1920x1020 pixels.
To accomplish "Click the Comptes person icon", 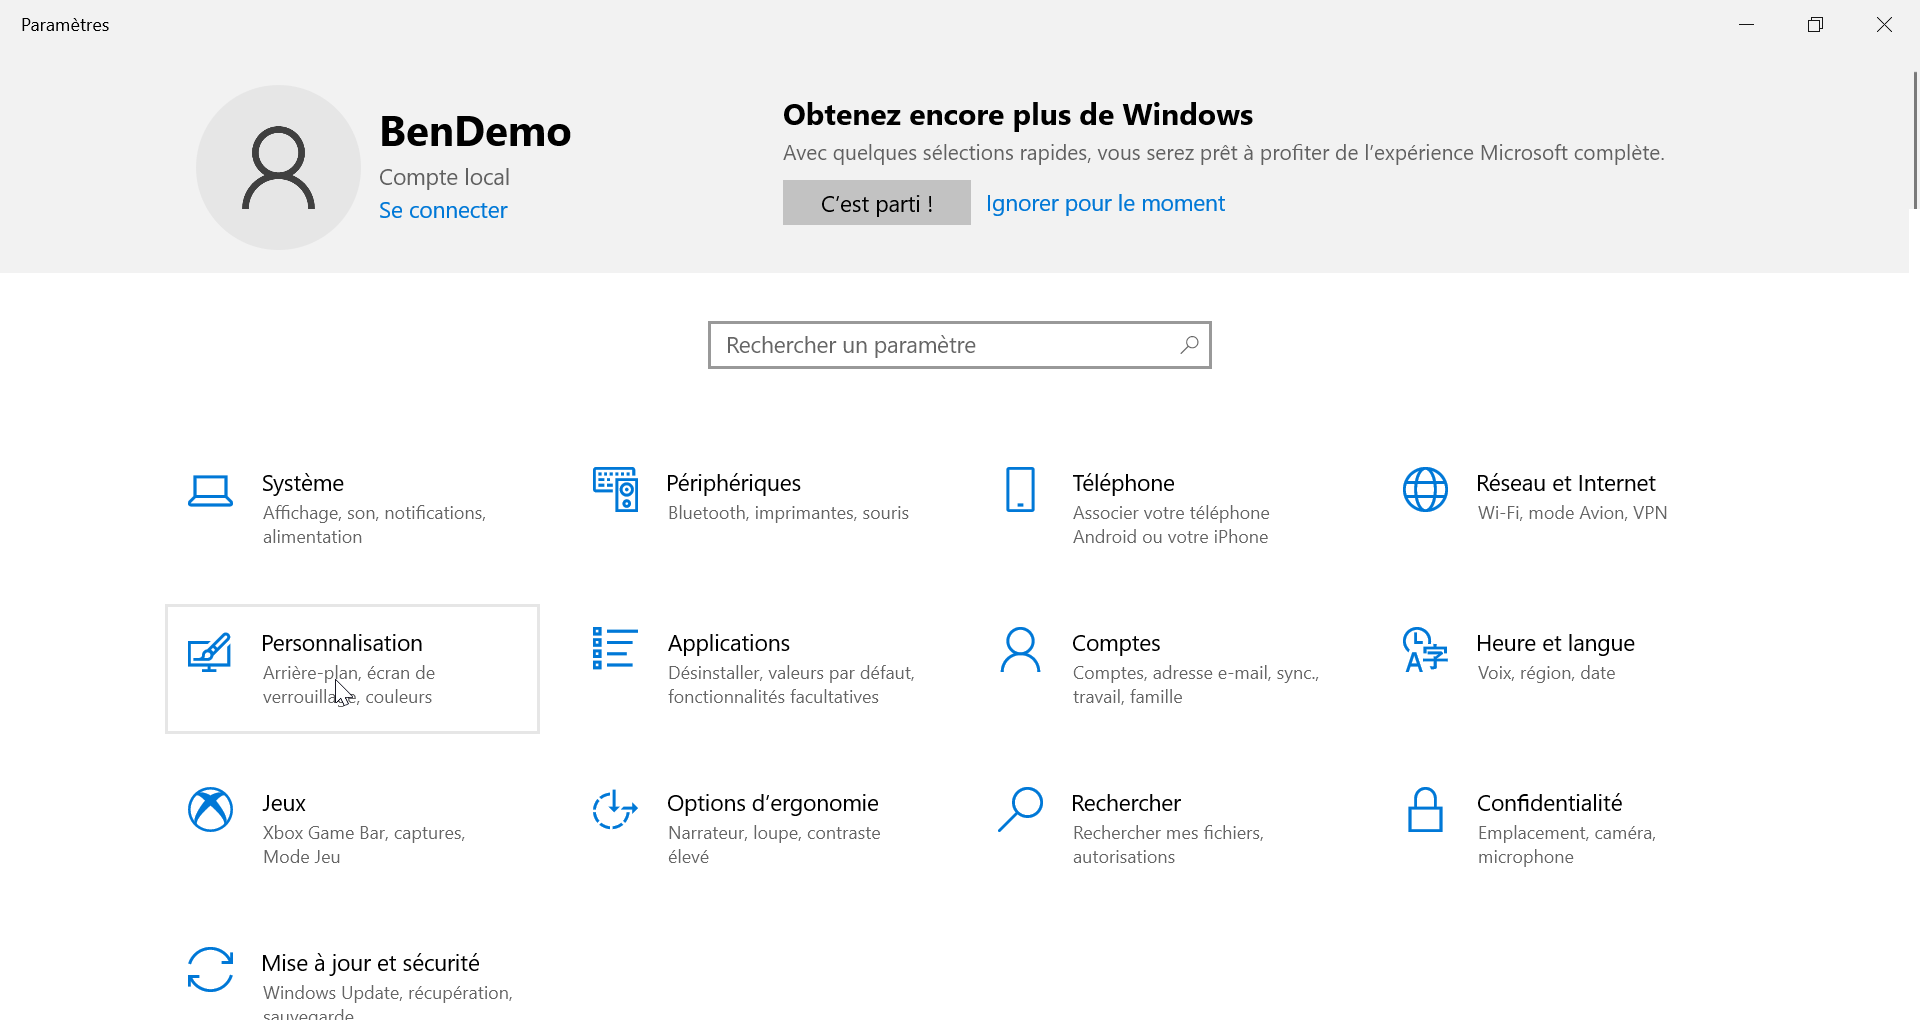I will tap(1020, 650).
